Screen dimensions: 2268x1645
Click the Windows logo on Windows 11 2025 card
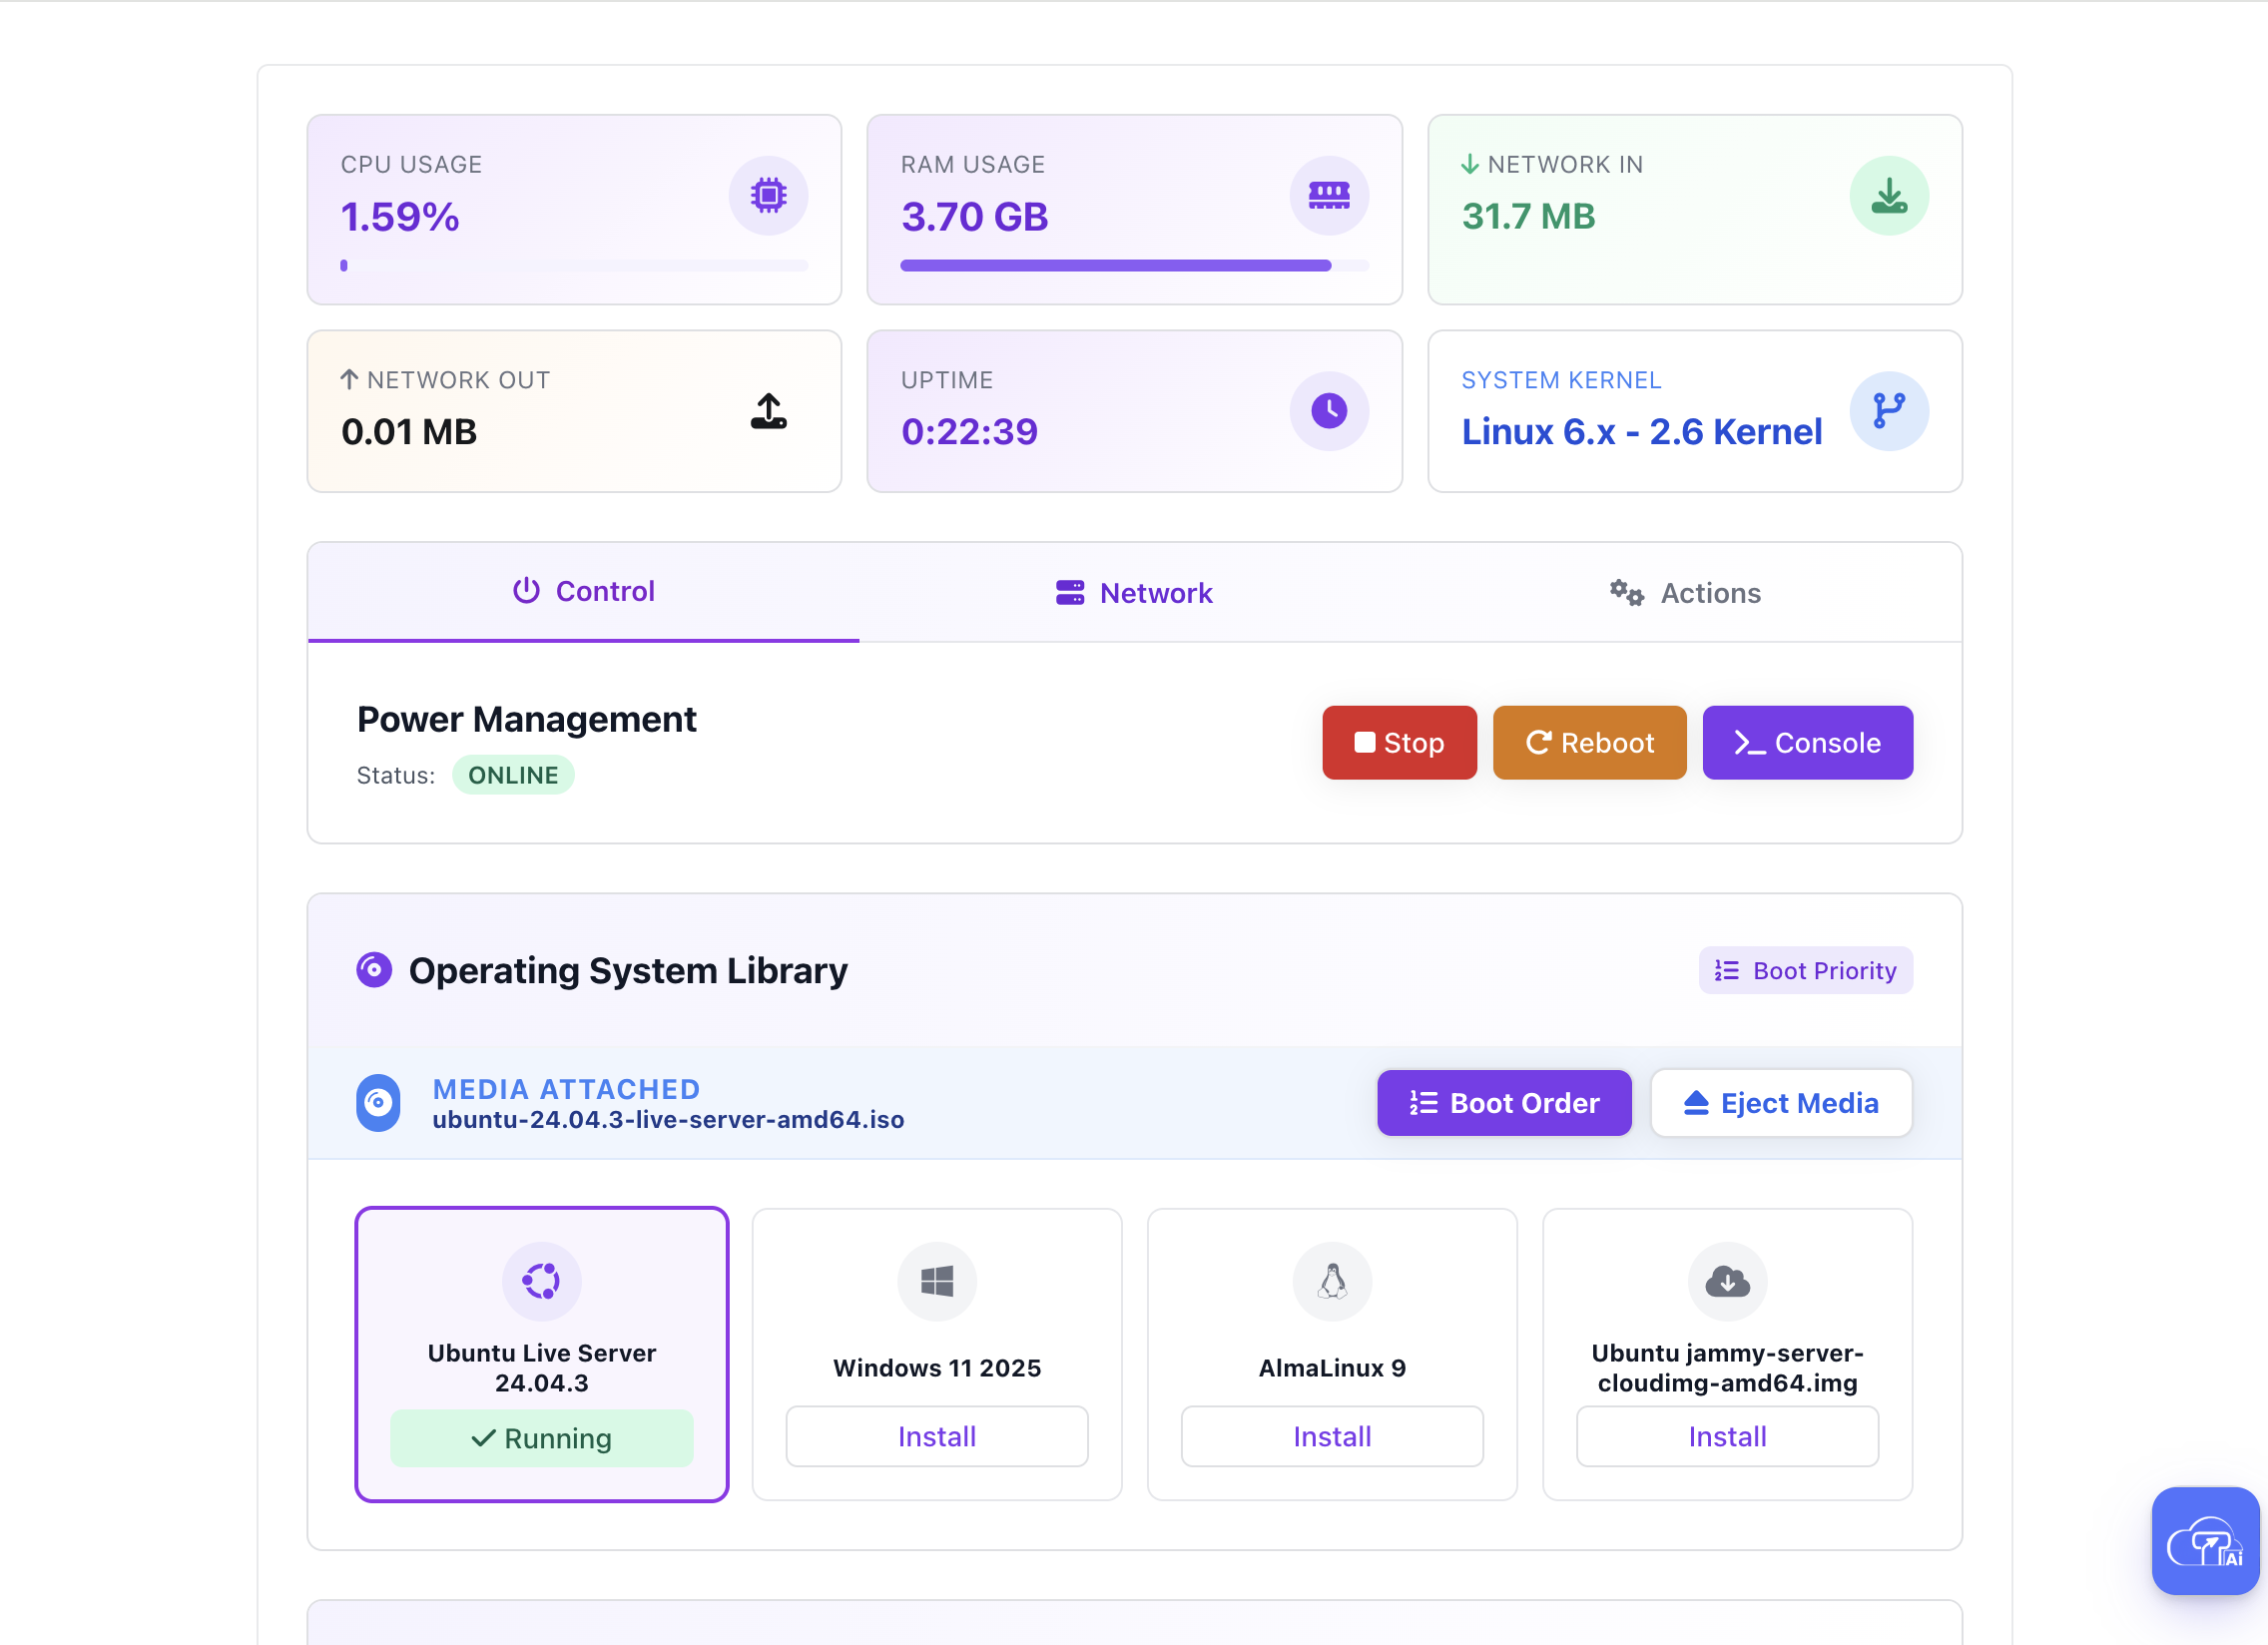point(936,1281)
